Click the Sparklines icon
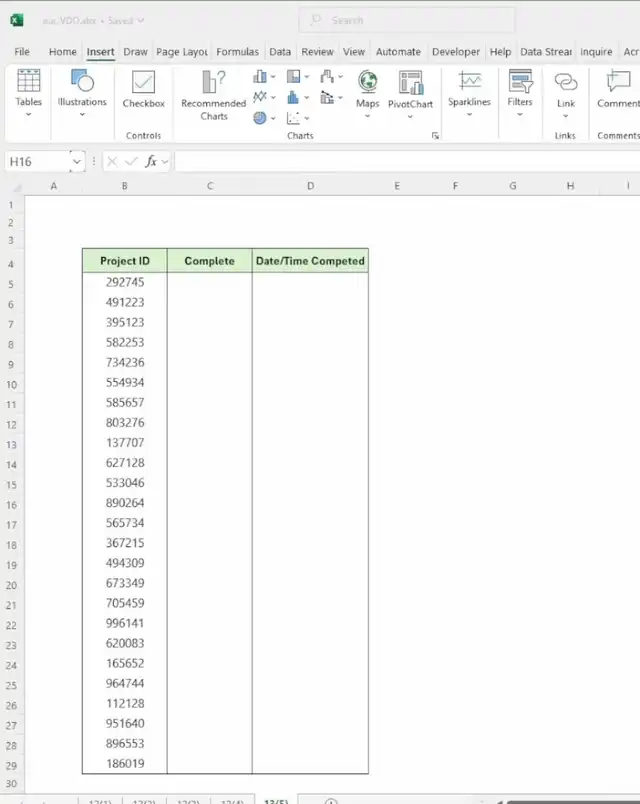The image size is (640, 804). [x=469, y=89]
